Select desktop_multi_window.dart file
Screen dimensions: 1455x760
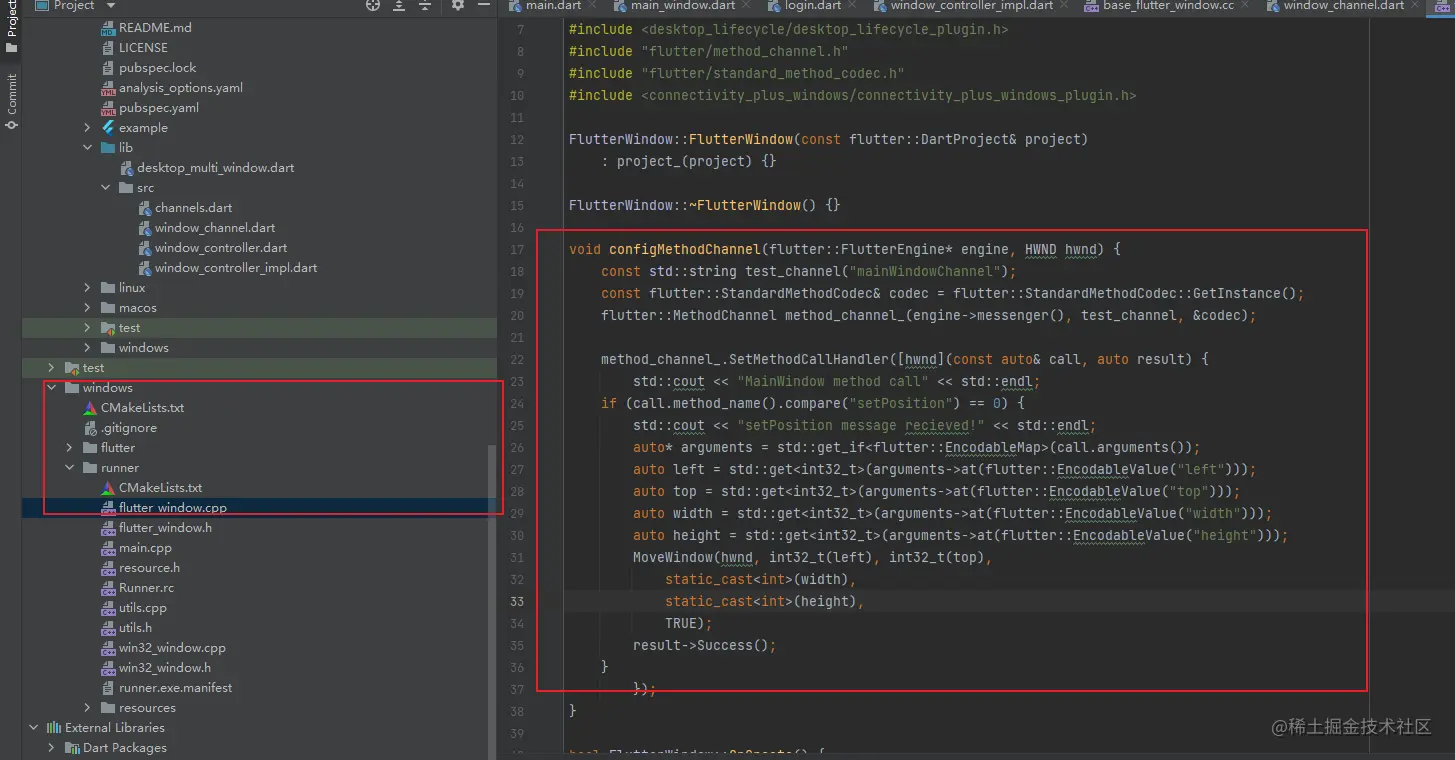[215, 168]
